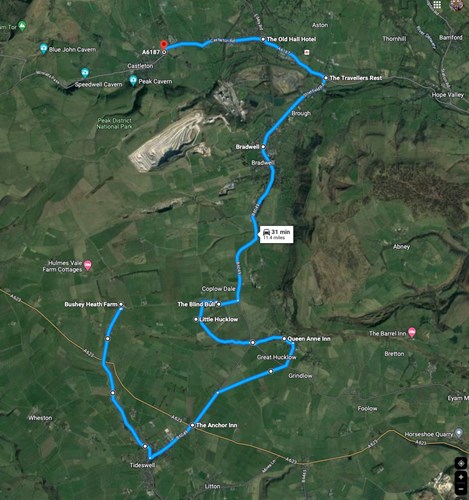
Task: Select the Hulmes Vale Farm Cottages lodging pin
Action: 88,266
